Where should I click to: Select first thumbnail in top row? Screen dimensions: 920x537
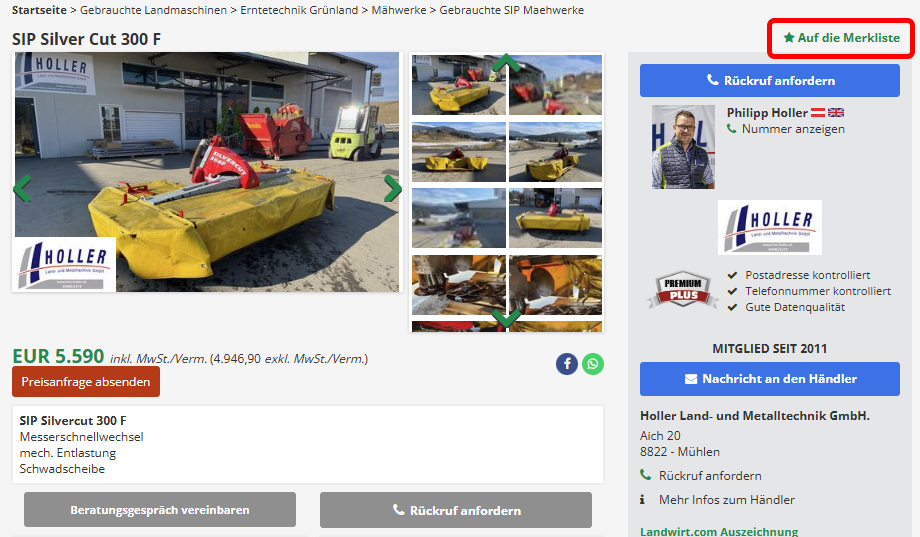pos(459,85)
